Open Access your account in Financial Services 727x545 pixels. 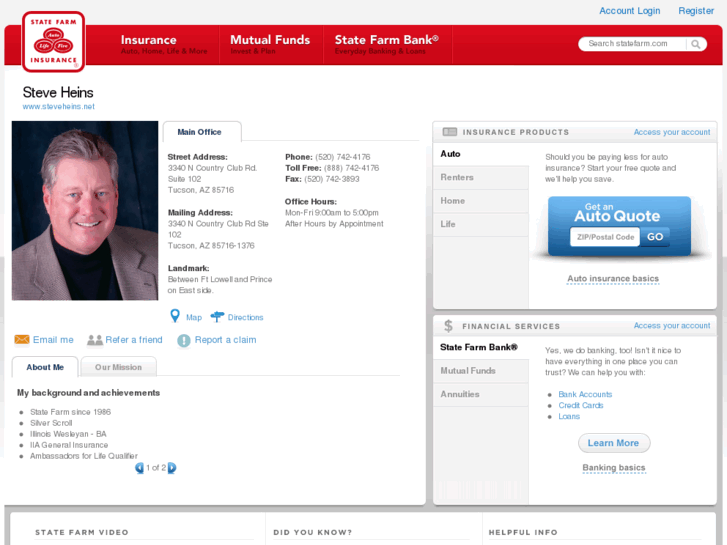click(x=672, y=326)
